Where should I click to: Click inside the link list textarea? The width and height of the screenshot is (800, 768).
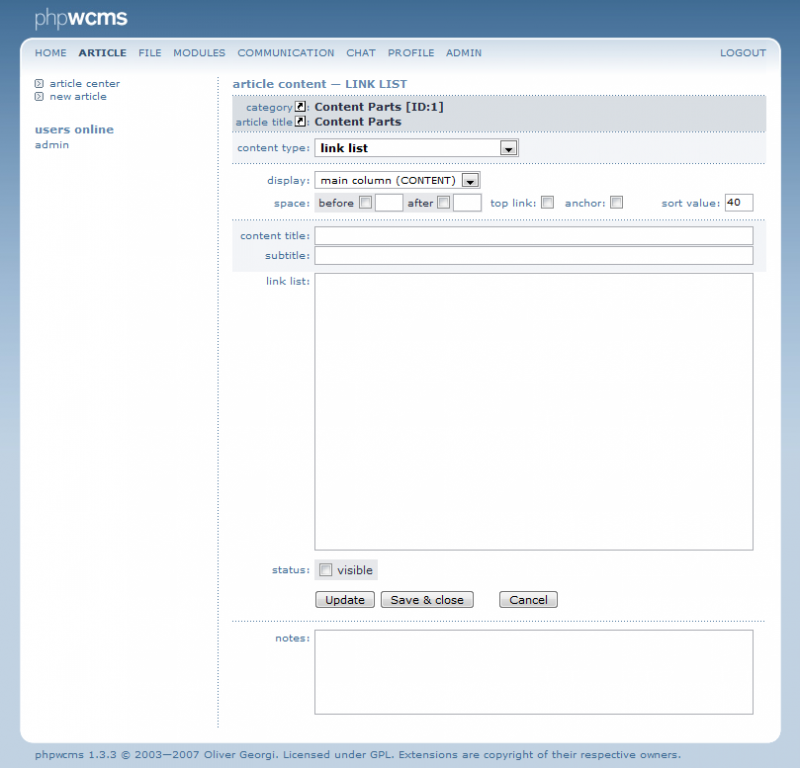(x=534, y=412)
